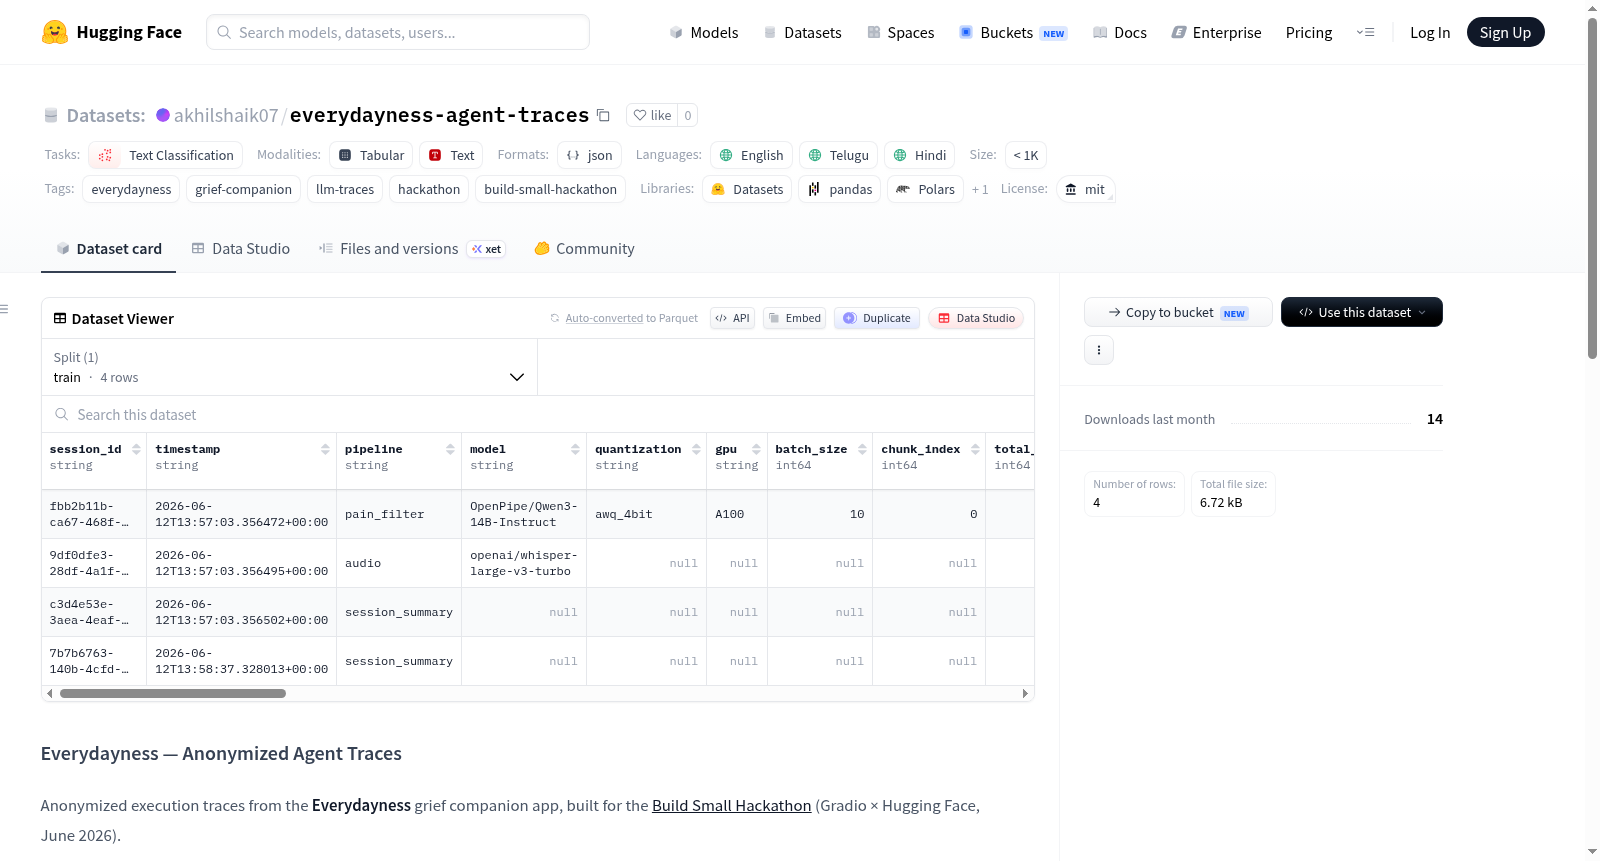Open the Polars library tag
This screenshot has width=1600, height=861.
point(926,189)
